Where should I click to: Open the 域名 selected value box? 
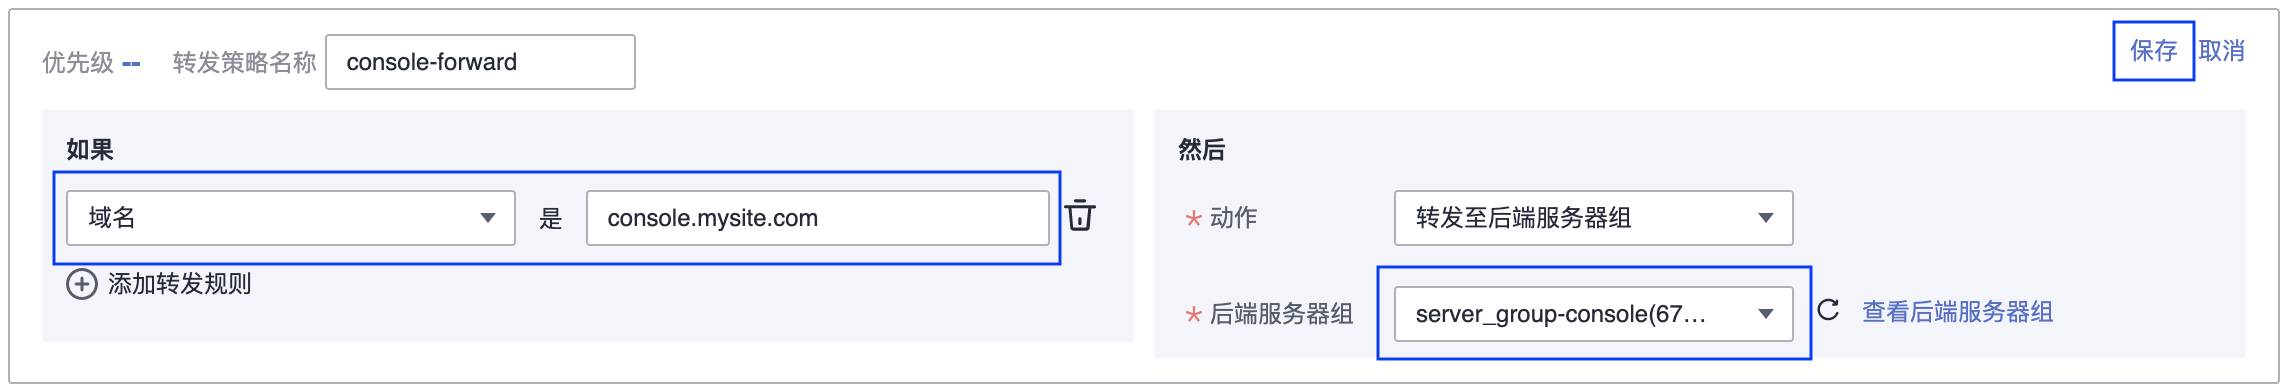(x=290, y=218)
